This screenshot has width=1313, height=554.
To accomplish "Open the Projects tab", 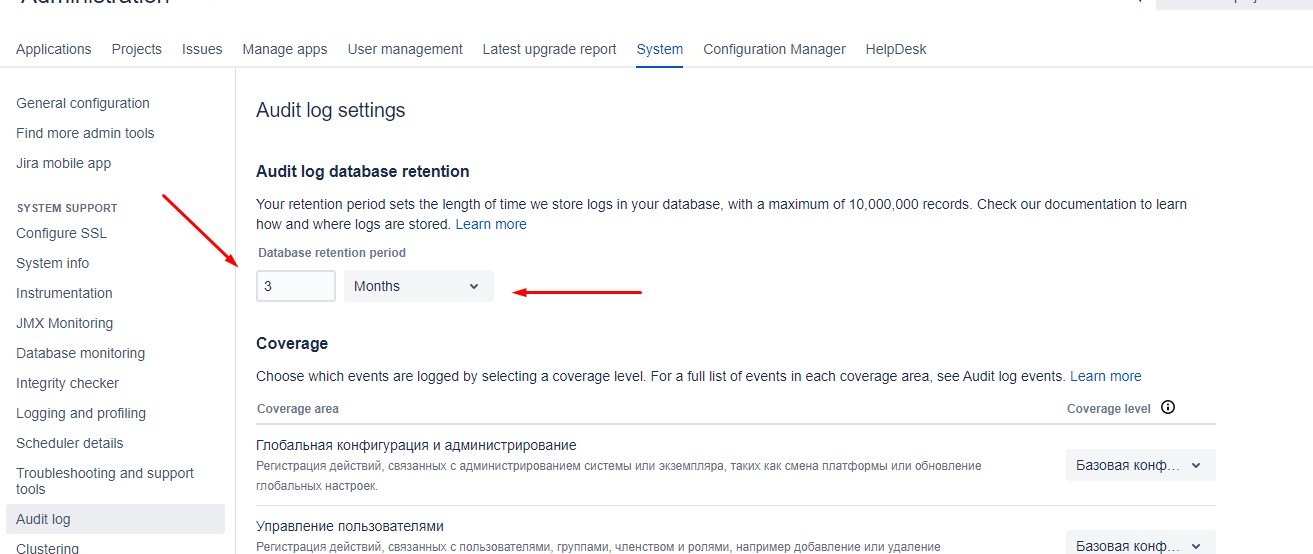I will click(137, 49).
